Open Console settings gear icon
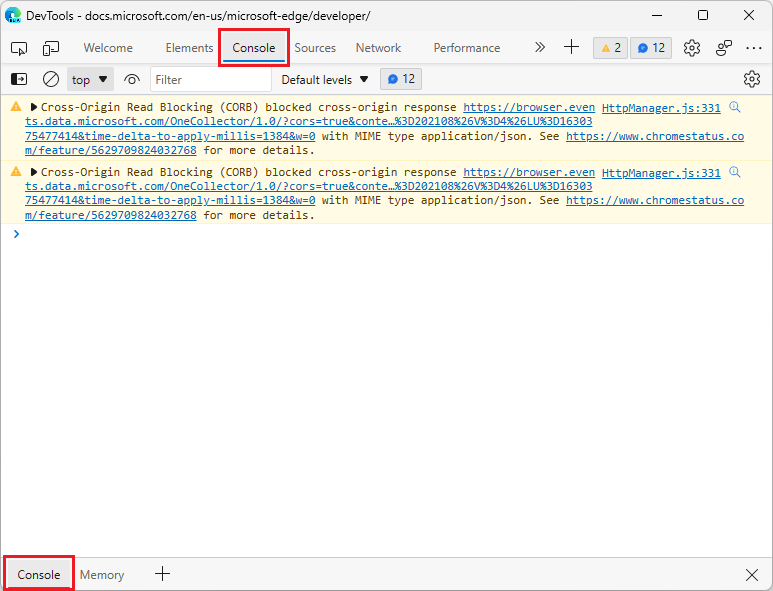 (x=751, y=79)
